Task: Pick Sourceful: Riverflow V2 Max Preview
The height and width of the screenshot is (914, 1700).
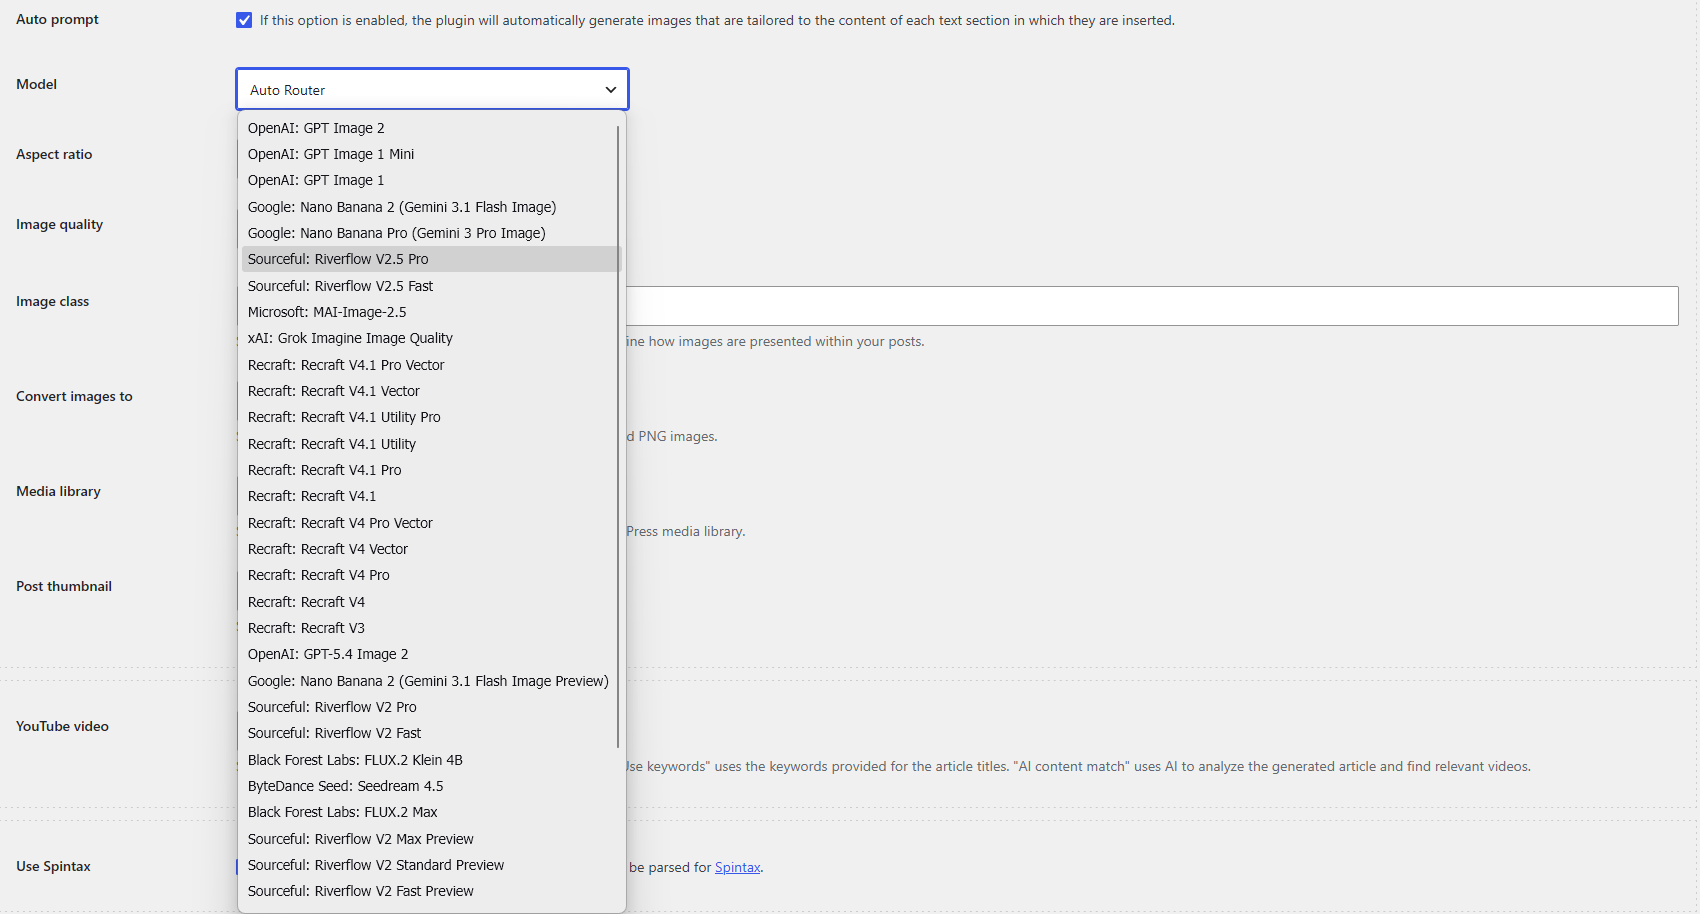Action: [x=430, y=839]
